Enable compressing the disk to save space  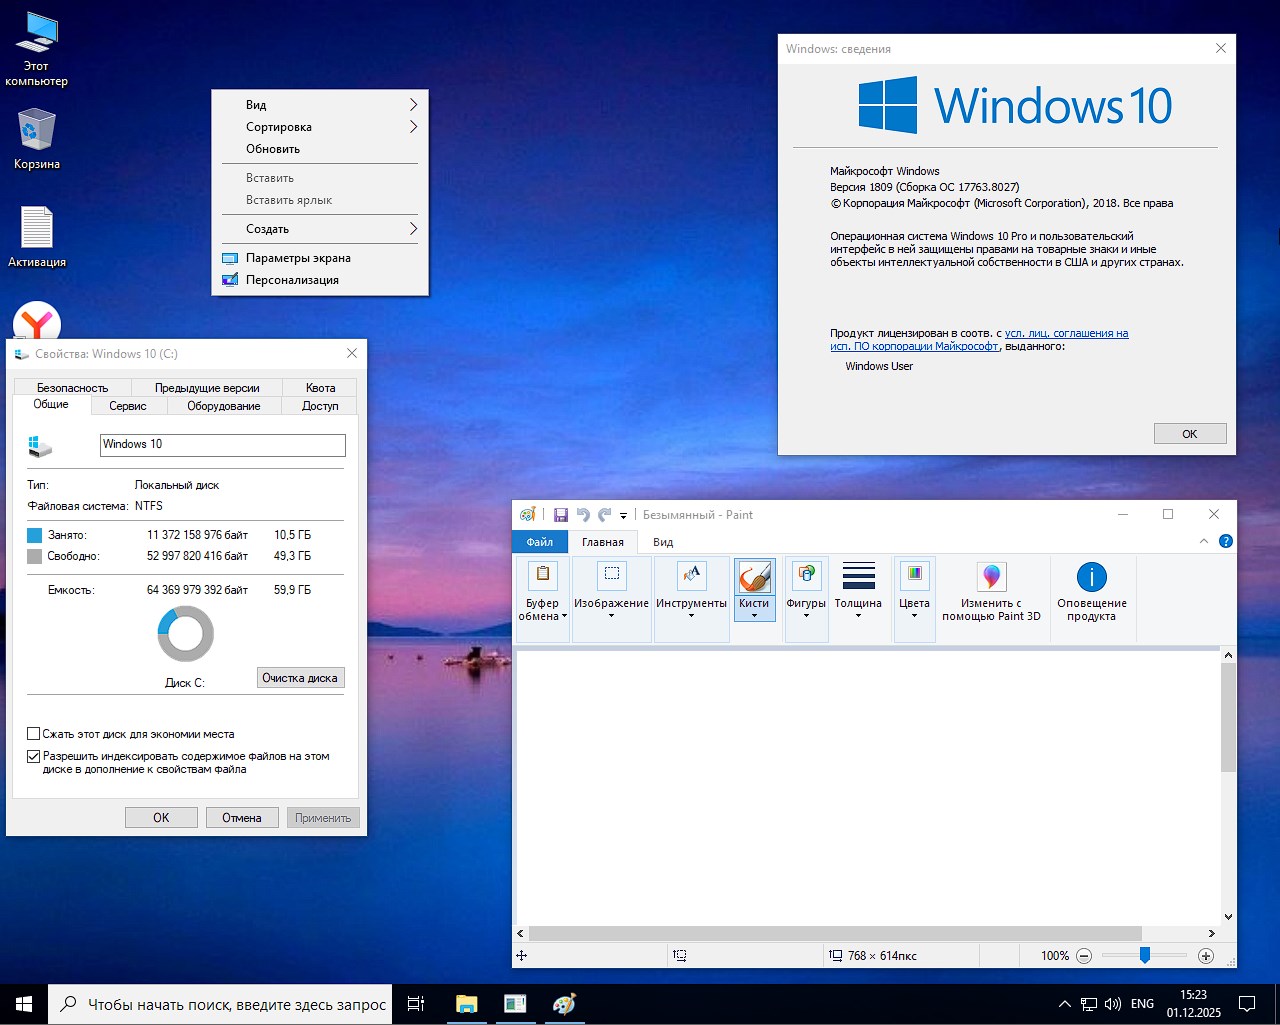(33, 733)
